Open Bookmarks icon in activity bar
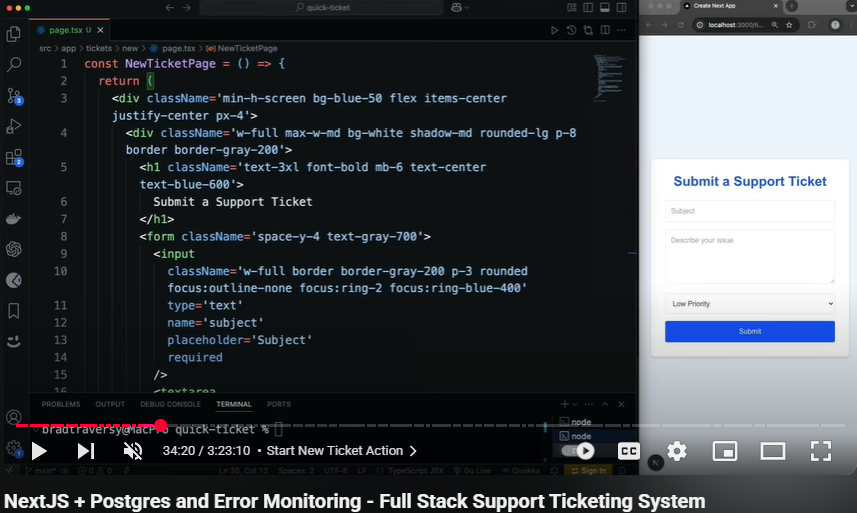Viewport: 857px width, 513px height. [14, 311]
